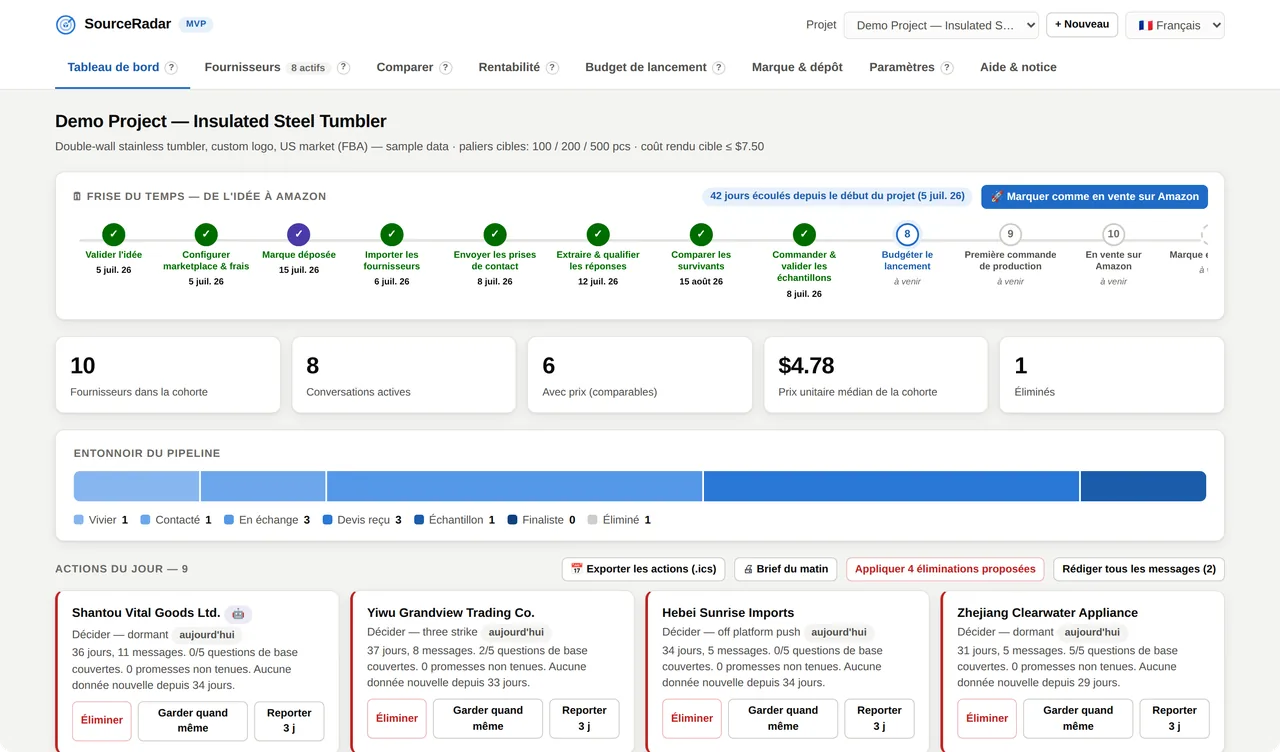Viewport: 1280px width, 752px height.
Task: Click Reporter 3 j on Zhejiang Clearwater card
Action: tap(1174, 718)
